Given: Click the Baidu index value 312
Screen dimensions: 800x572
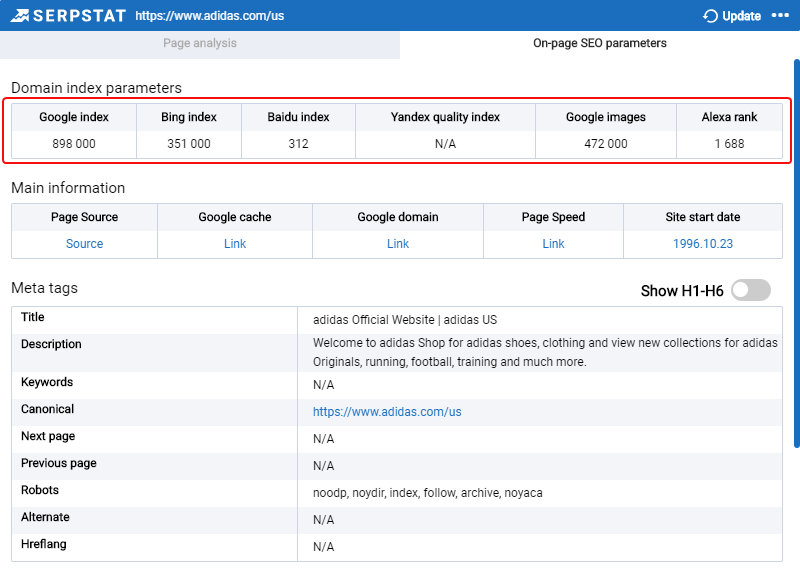Looking at the screenshot, I should point(298,144).
